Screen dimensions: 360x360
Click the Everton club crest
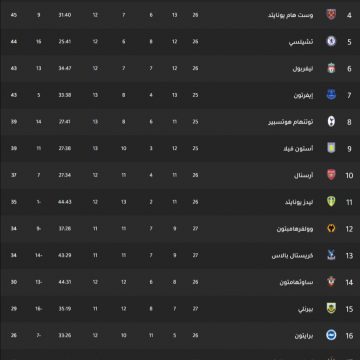pos(331,95)
